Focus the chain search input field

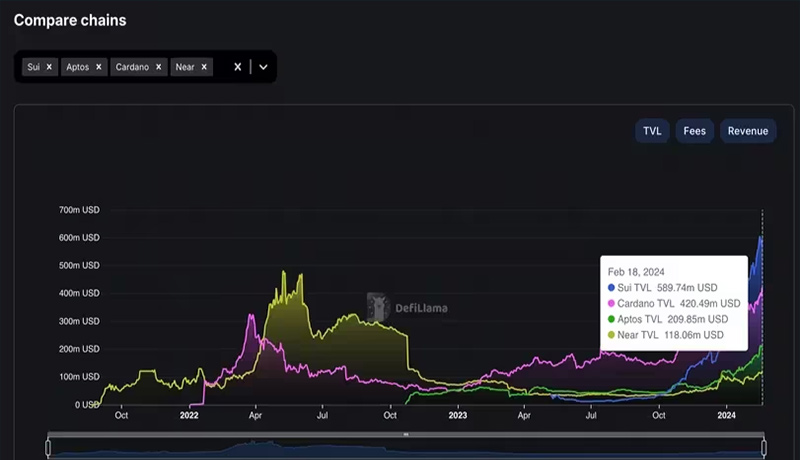tap(222, 67)
